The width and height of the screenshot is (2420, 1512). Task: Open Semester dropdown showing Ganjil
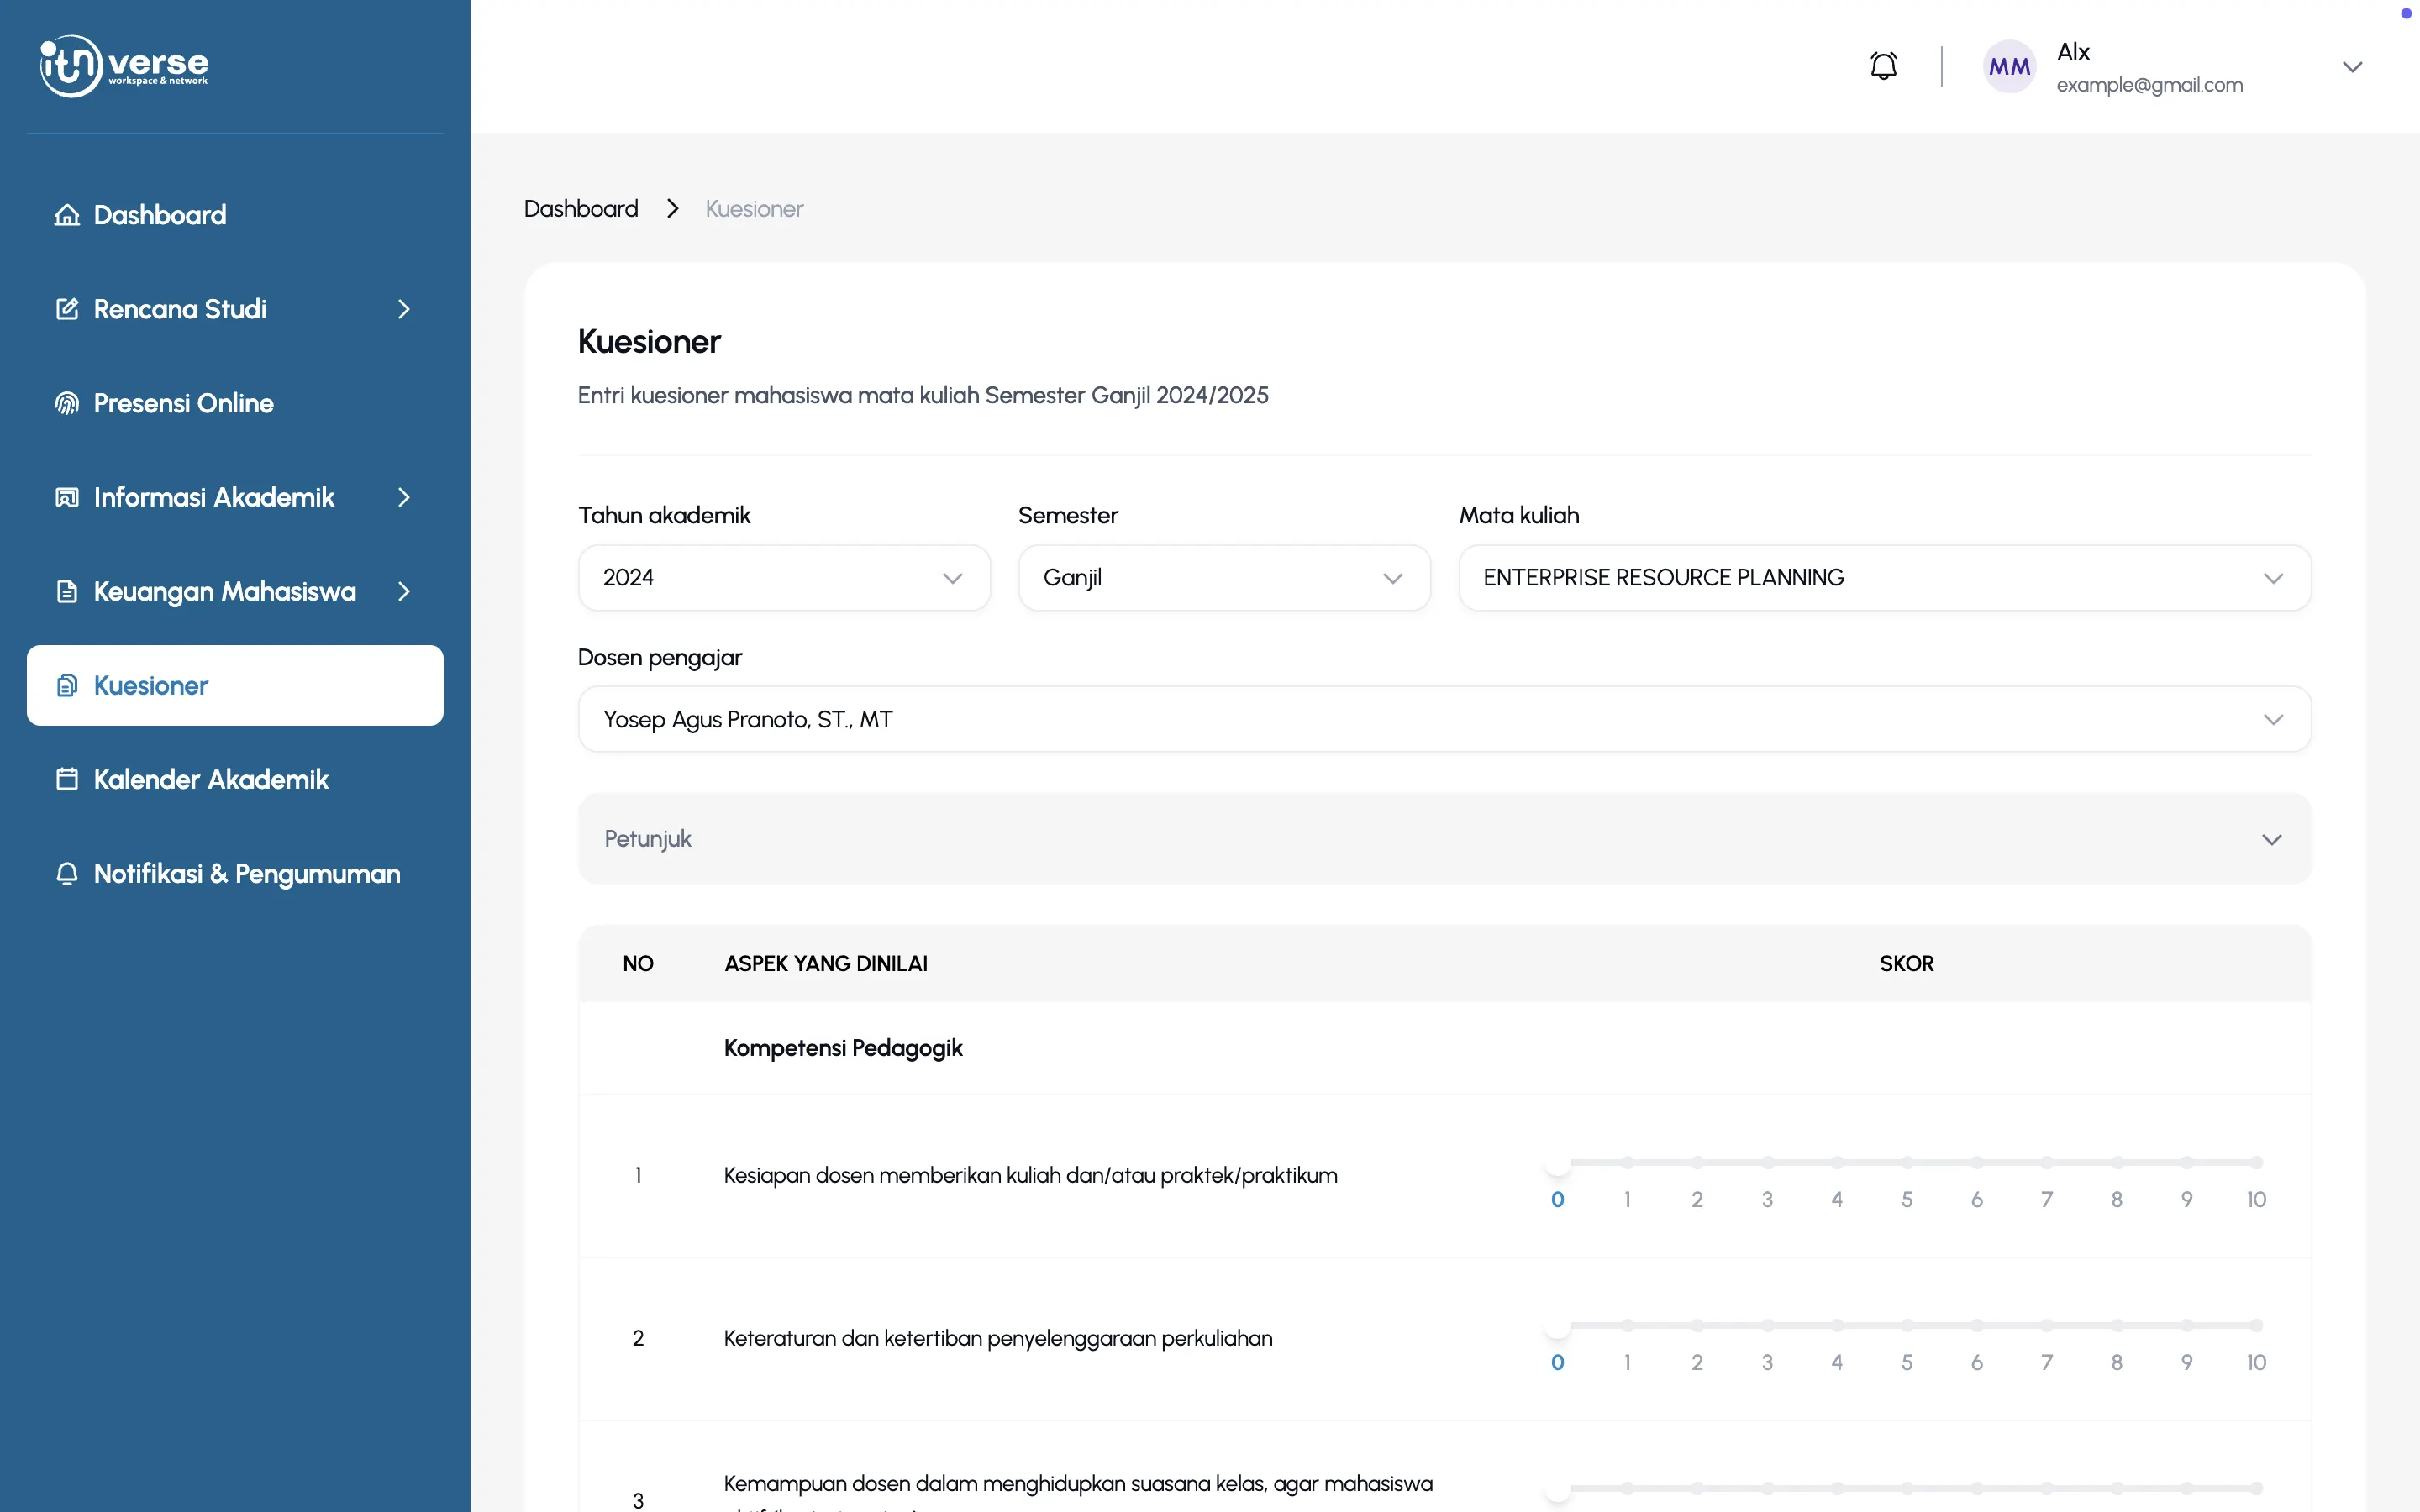[1224, 578]
